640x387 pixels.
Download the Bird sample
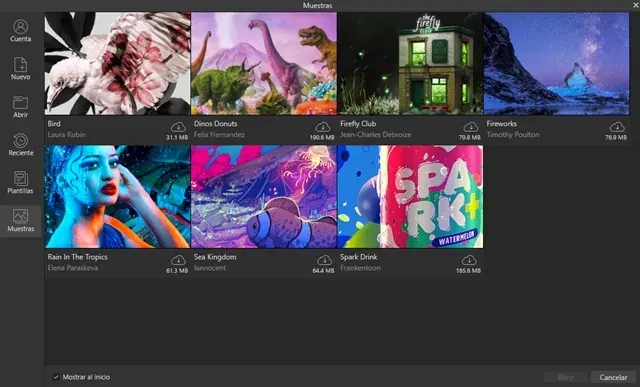click(x=178, y=127)
